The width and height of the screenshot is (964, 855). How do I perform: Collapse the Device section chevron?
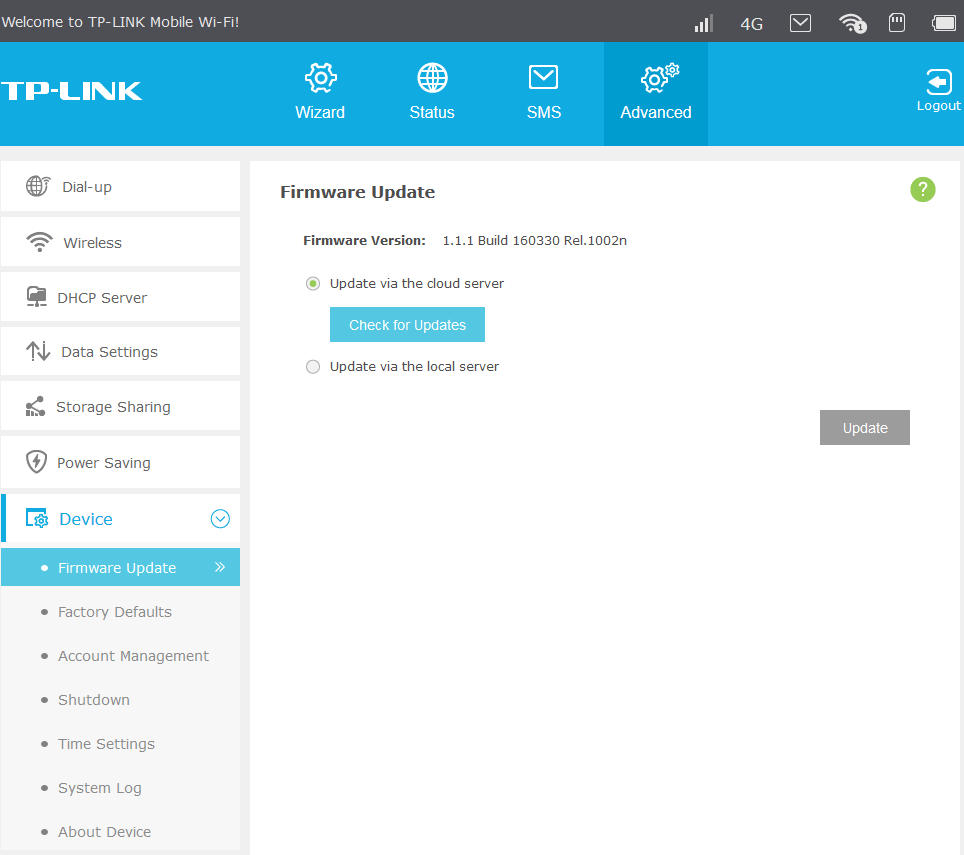click(x=220, y=519)
